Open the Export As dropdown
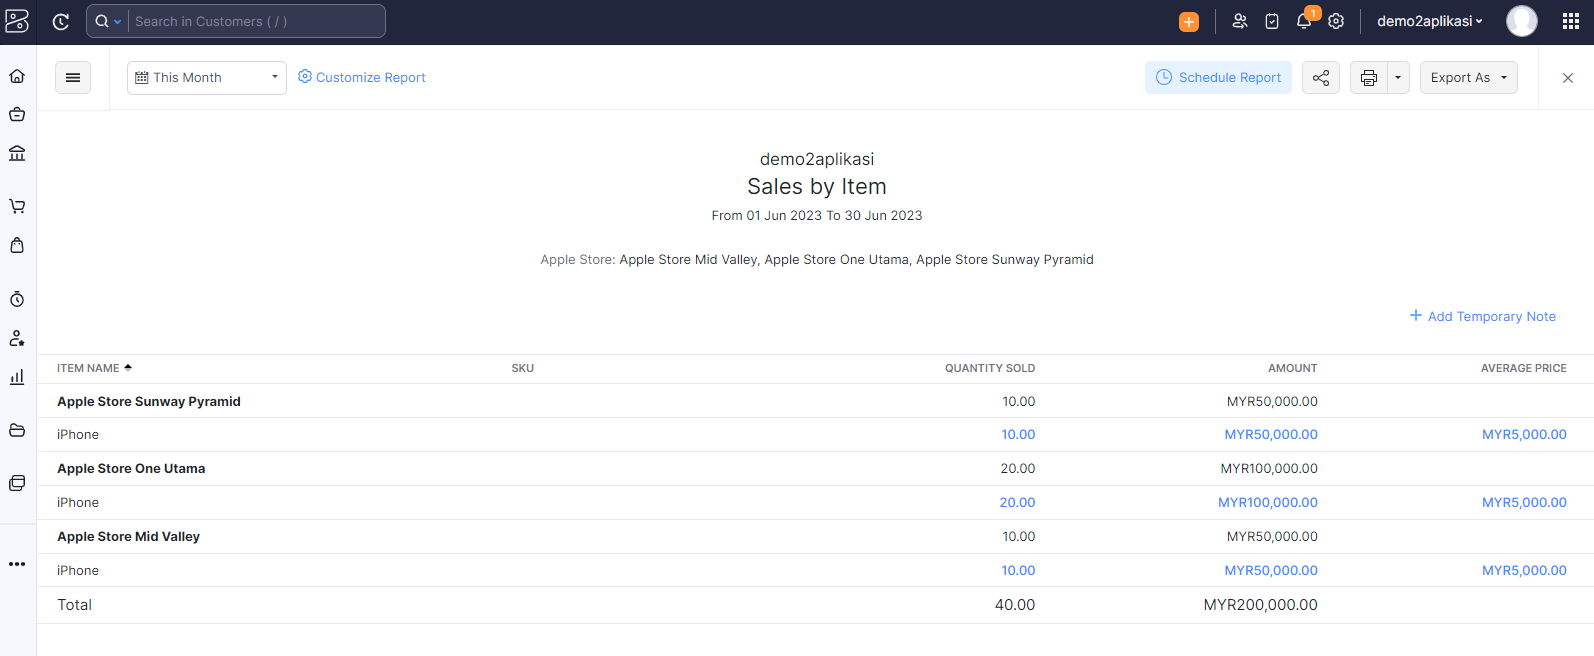The image size is (1594, 656). point(1469,77)
